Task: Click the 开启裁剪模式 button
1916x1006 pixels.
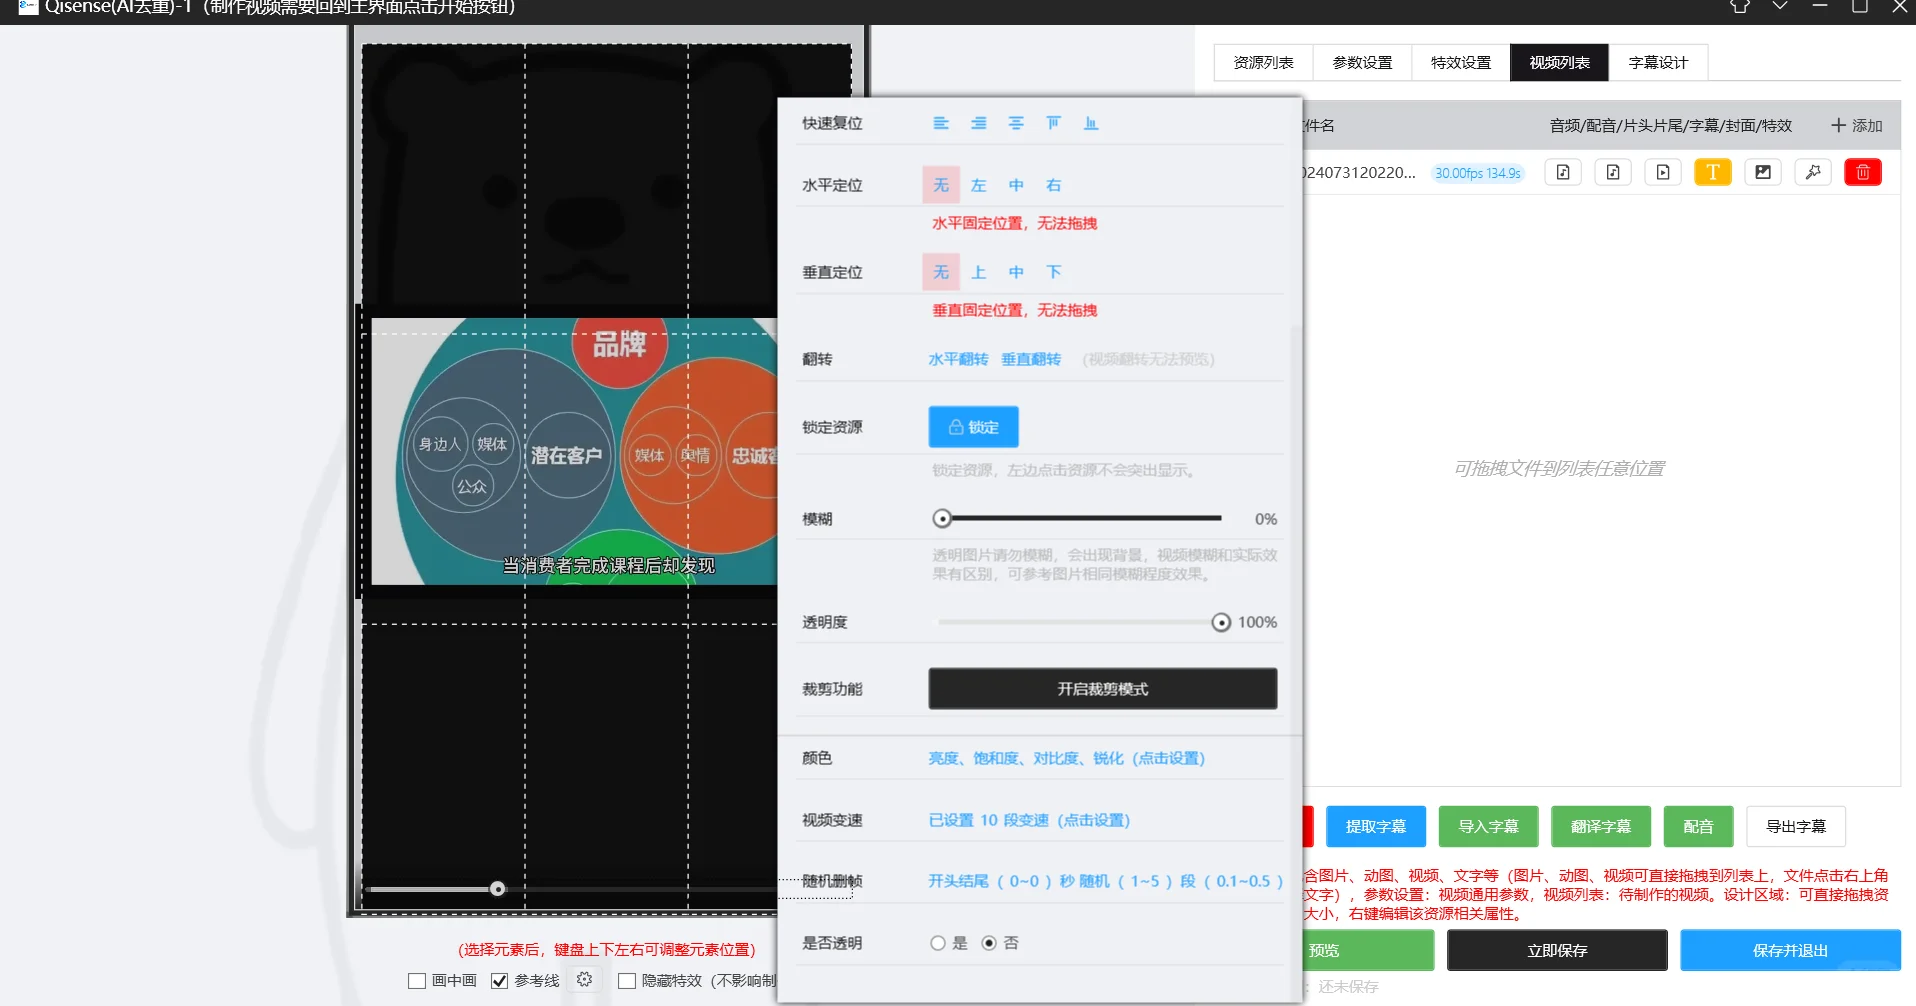Action: point(1103,689)
